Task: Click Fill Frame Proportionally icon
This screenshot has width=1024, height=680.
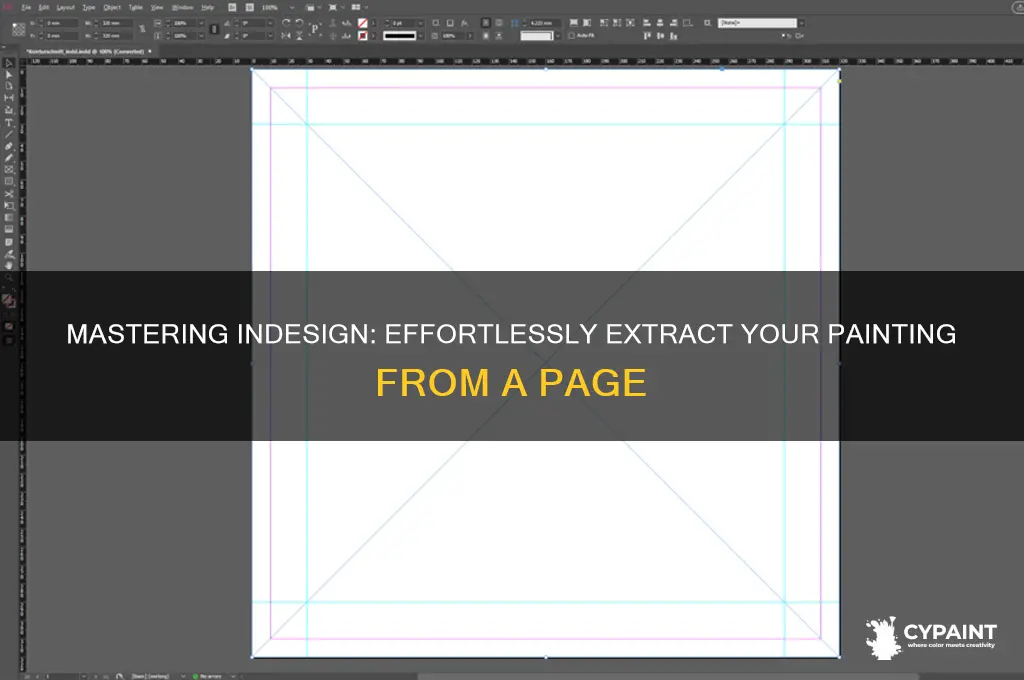Action: pos(573,23)
